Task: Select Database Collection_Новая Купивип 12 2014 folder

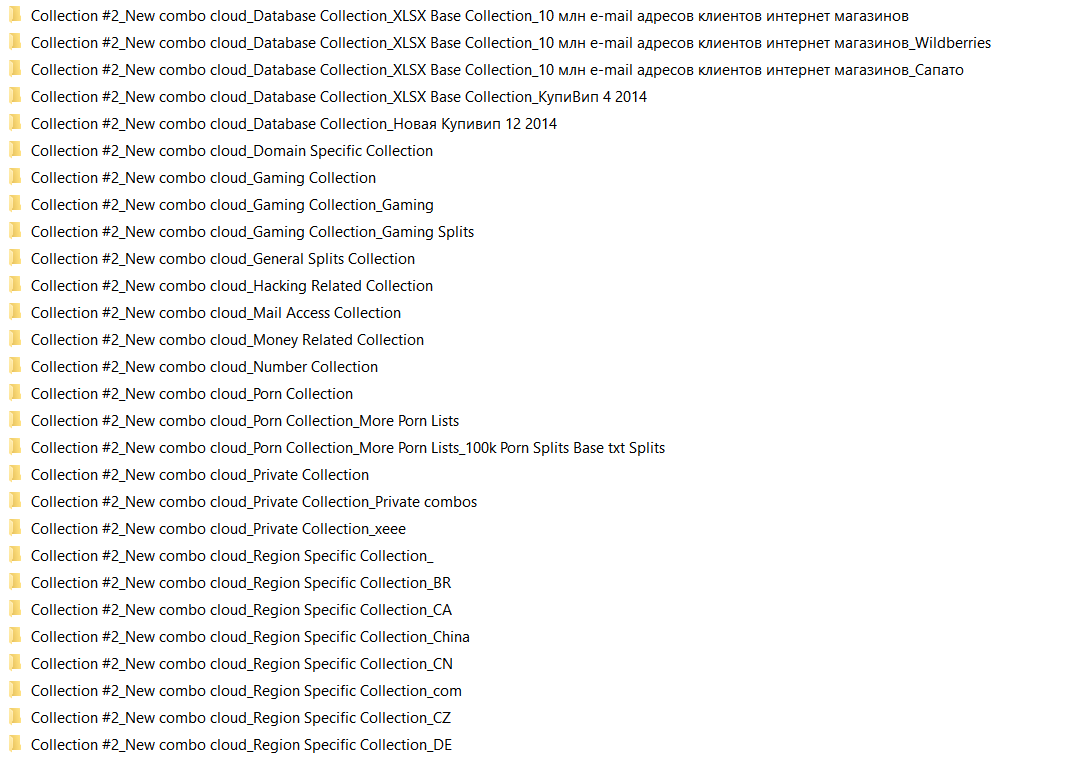Action: 294,124
